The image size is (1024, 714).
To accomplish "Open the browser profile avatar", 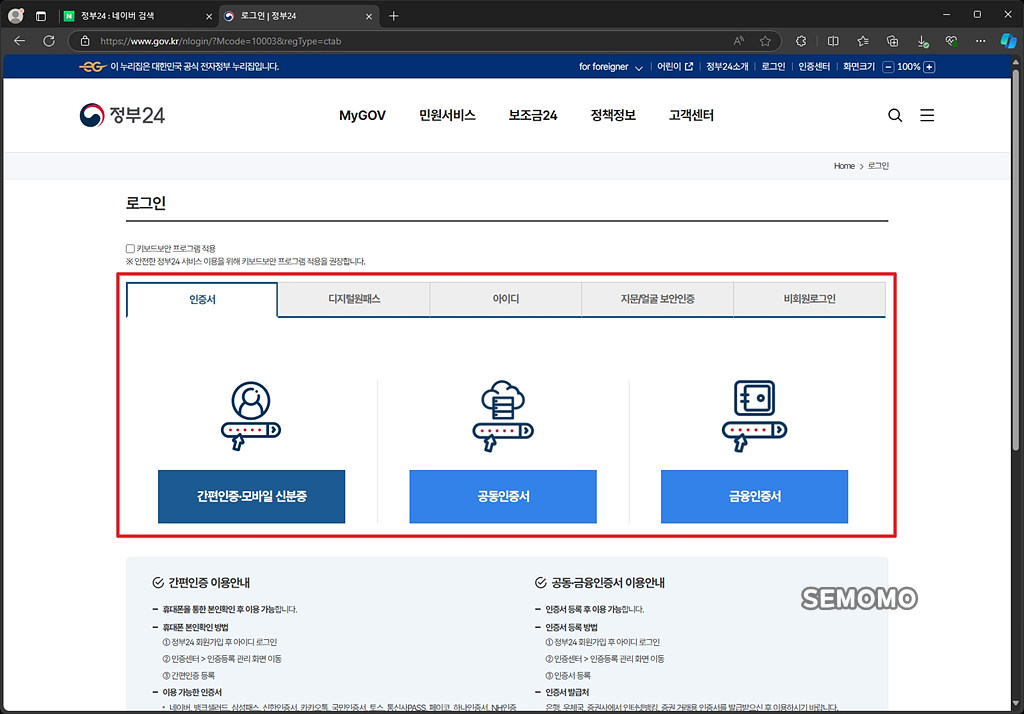I will (16, 16).
